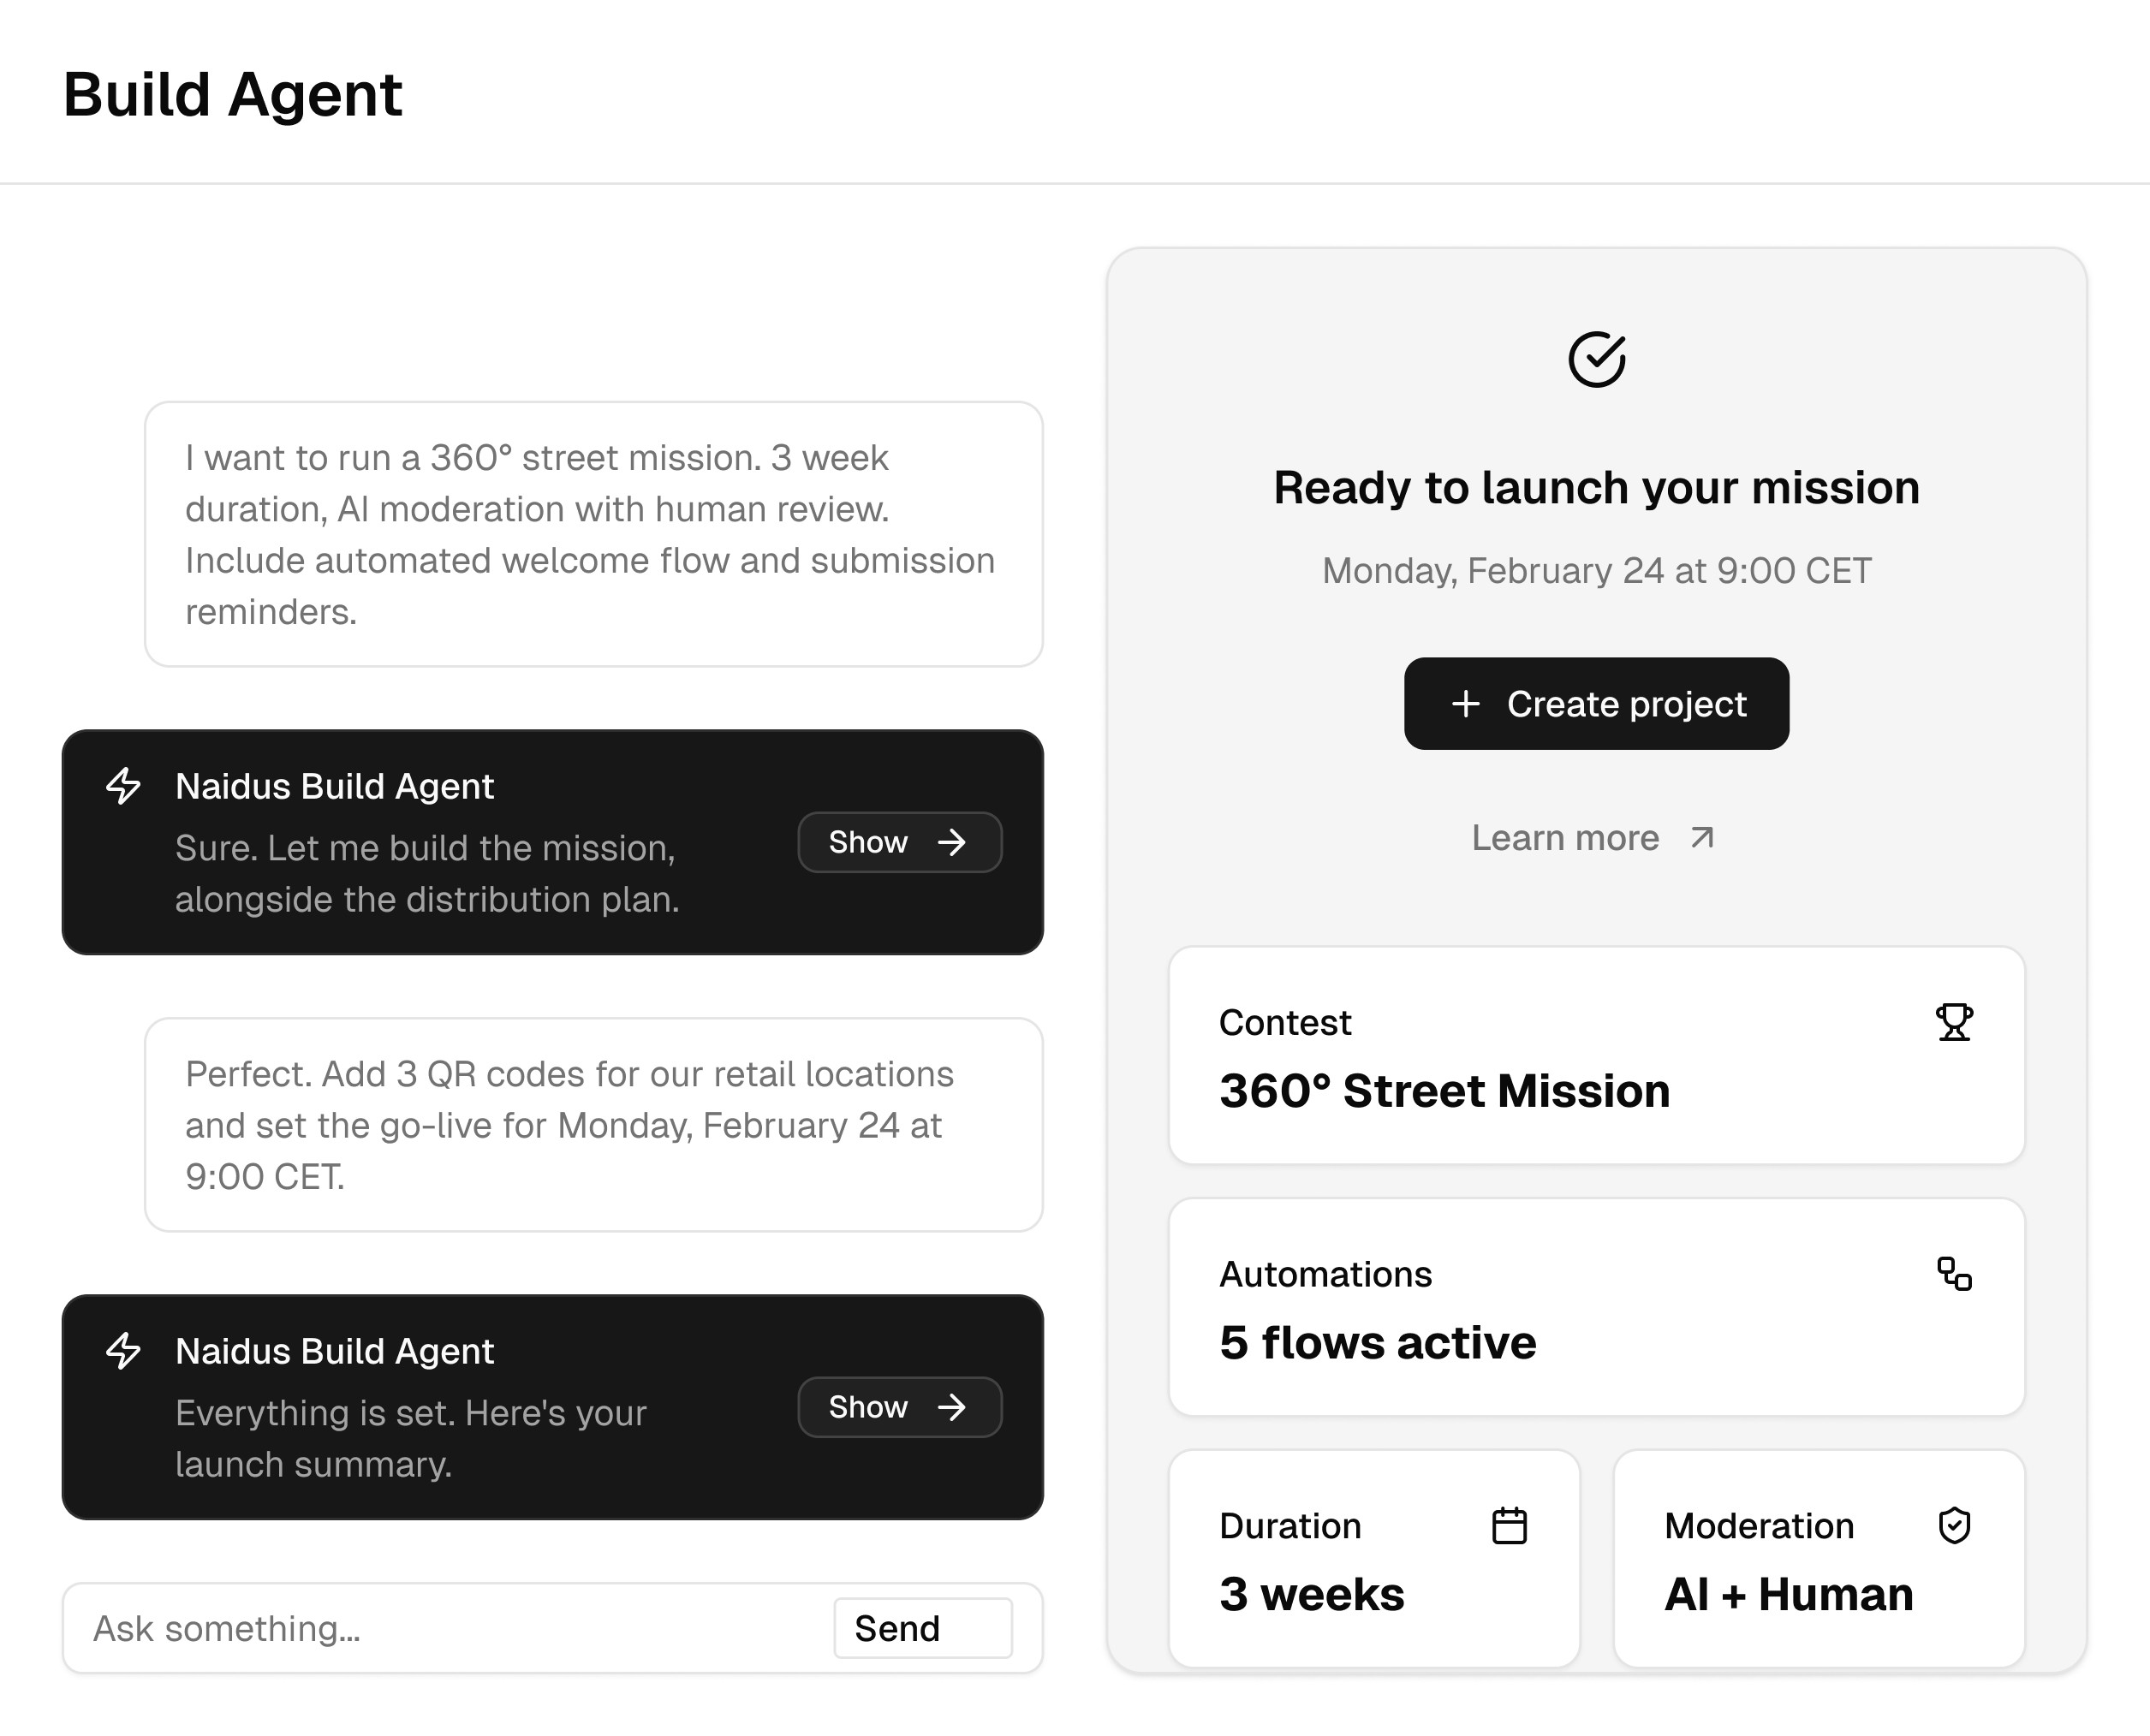
Task: Open the 5 flows active automations card
Action: pyautogui.click(x=1596, y=1308)
